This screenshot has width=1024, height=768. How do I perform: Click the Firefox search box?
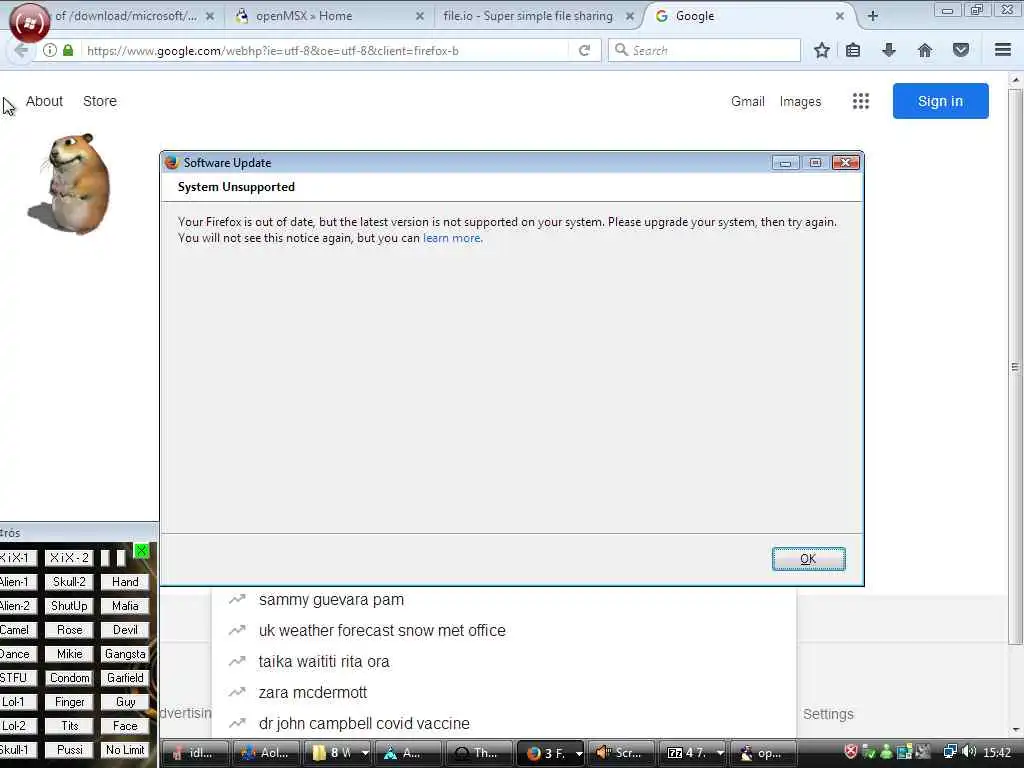[x=704, y=50]
